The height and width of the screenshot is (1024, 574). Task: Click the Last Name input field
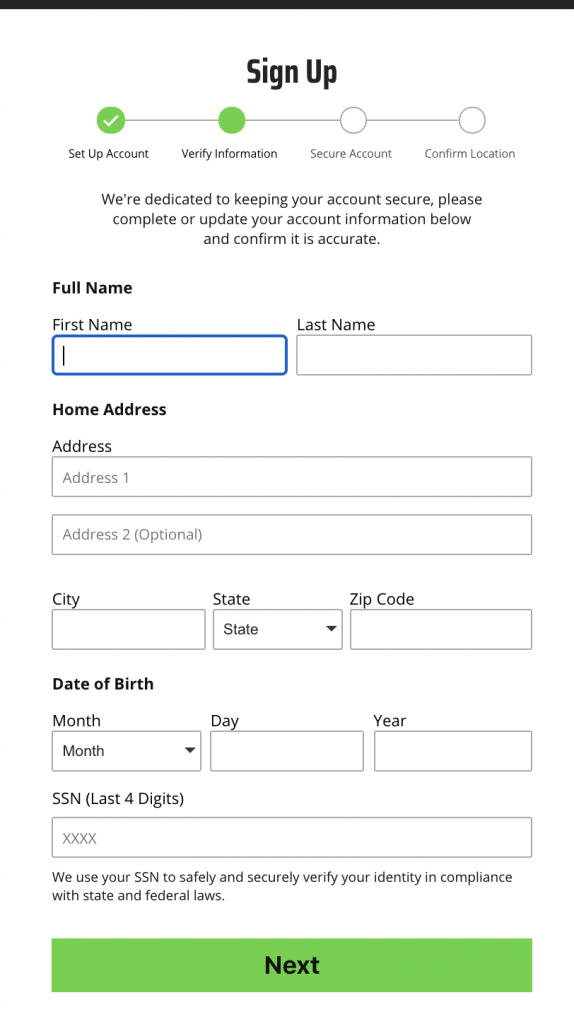tap(414, 355)
